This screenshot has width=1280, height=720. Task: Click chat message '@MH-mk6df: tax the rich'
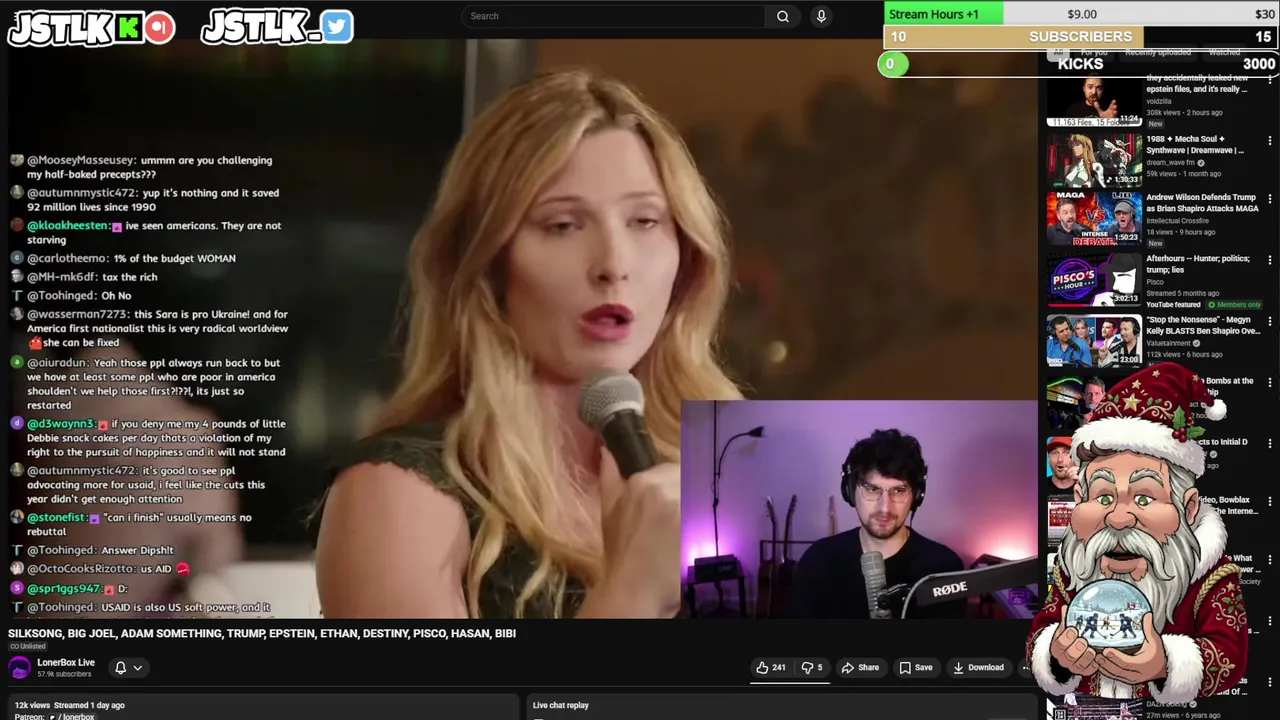pos(92,277)
